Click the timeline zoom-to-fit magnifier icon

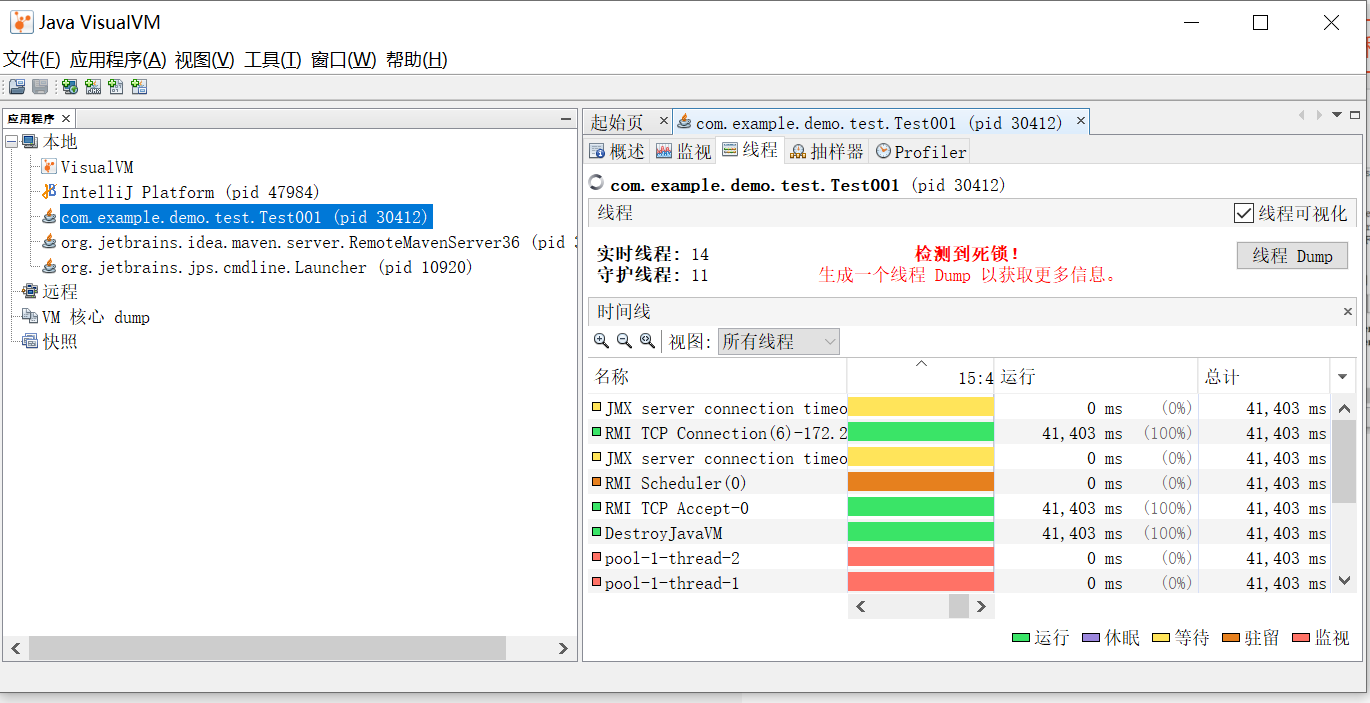[647, 341]
